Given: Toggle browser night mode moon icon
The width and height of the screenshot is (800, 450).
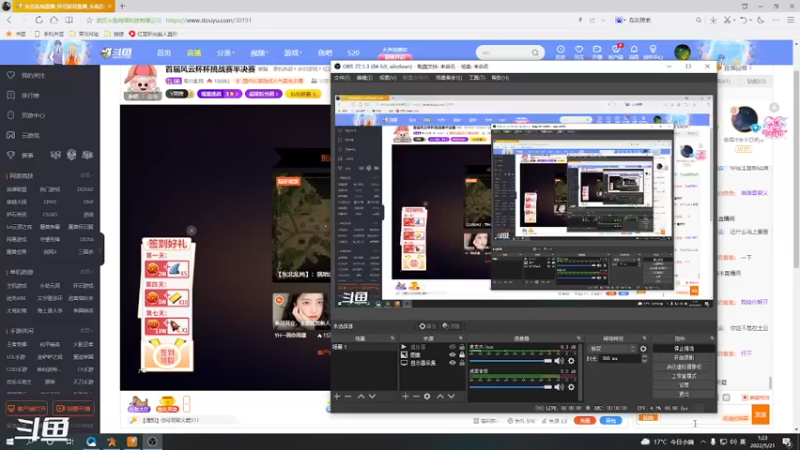Looking at the screenshot, I should [761, 20].
